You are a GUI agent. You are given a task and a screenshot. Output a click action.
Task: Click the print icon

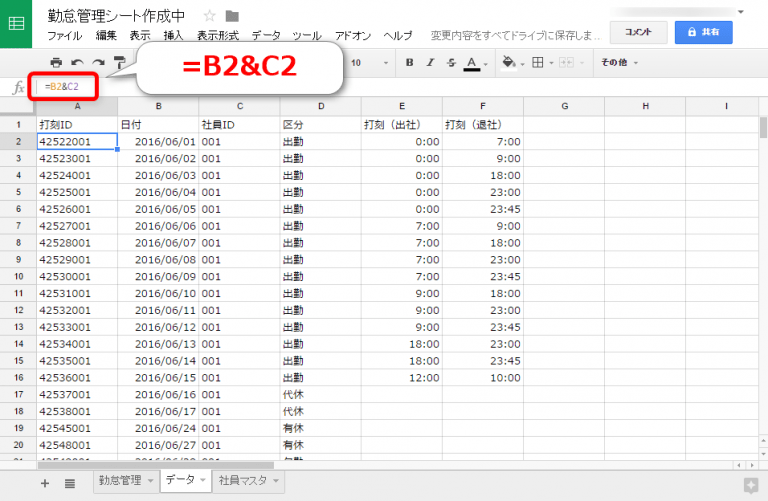click(56, 62)
